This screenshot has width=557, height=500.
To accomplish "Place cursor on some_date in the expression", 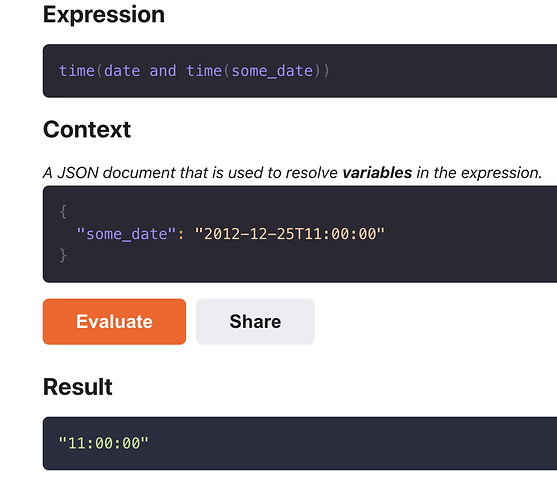I will pyautogui.click(x=272, y=71).
